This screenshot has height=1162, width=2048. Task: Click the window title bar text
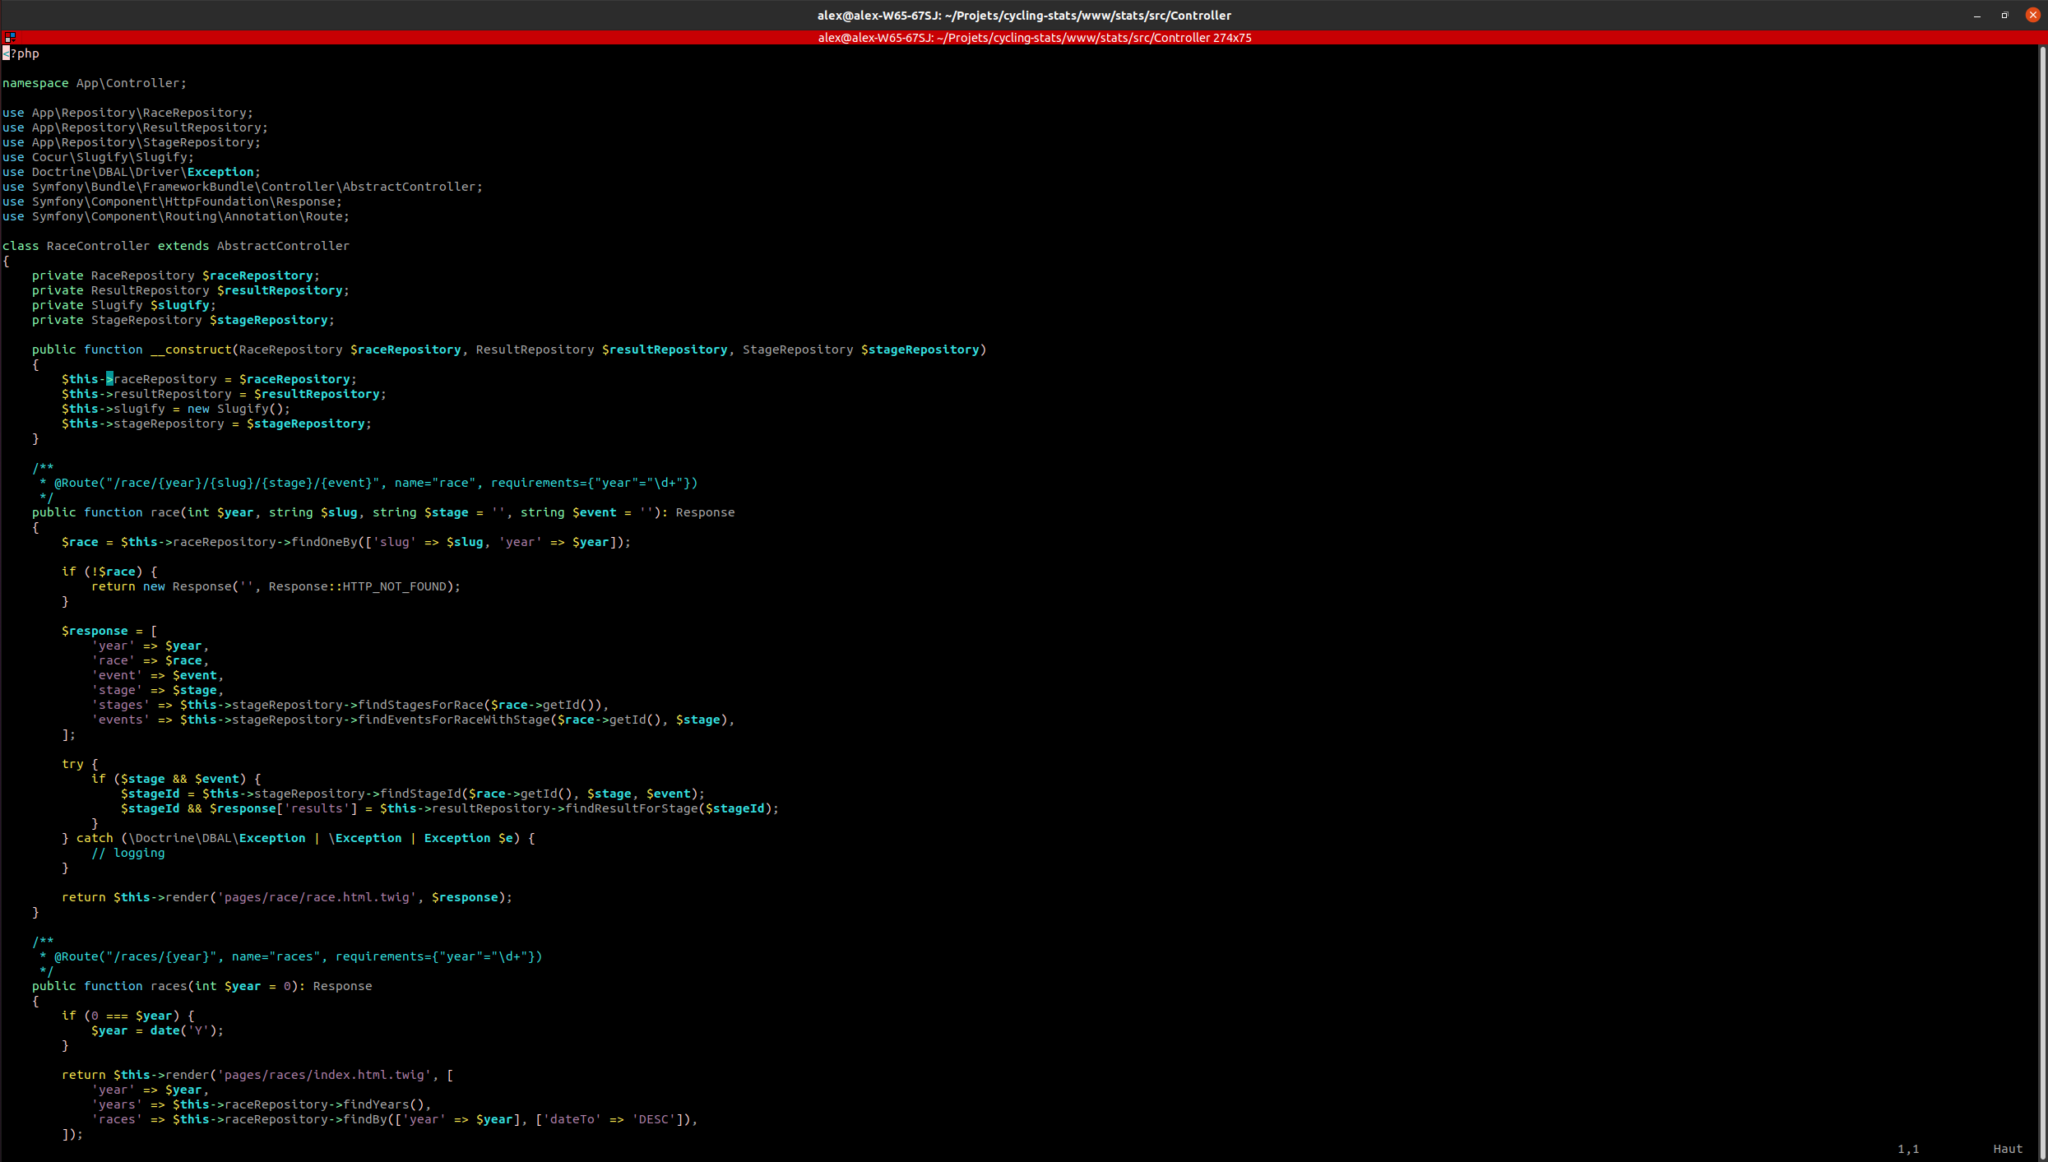click(x=1024, y=15)
